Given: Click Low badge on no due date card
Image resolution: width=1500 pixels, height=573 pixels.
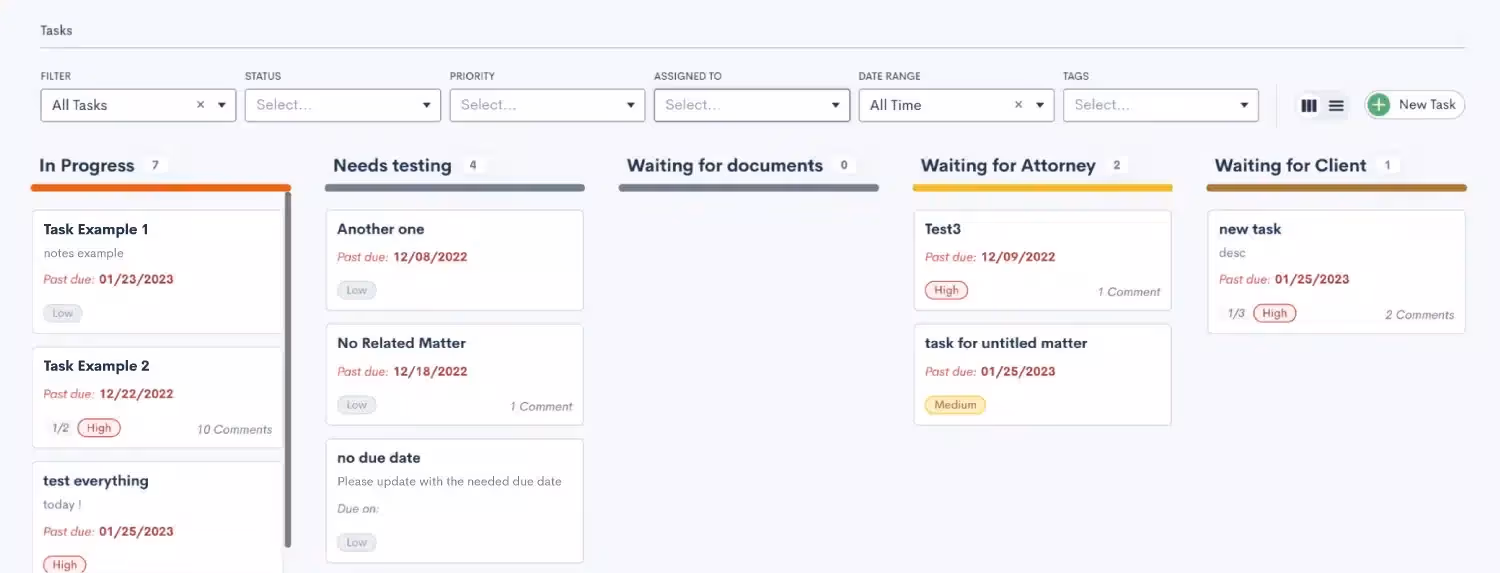Looking at the screenshot, I should pyautogui.click(x=357, y=543).
